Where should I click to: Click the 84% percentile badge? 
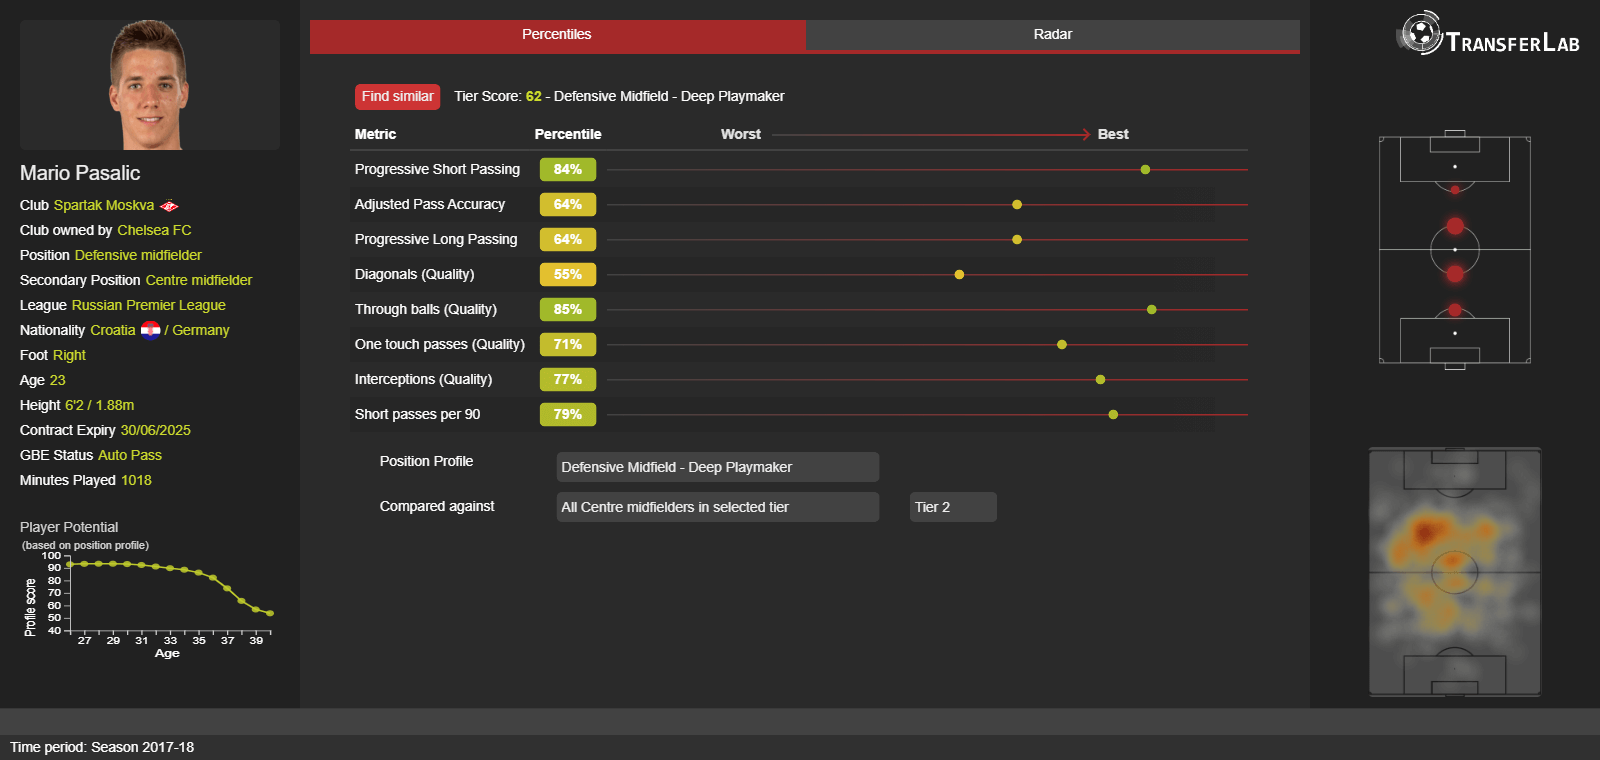(x=568, y=170)
